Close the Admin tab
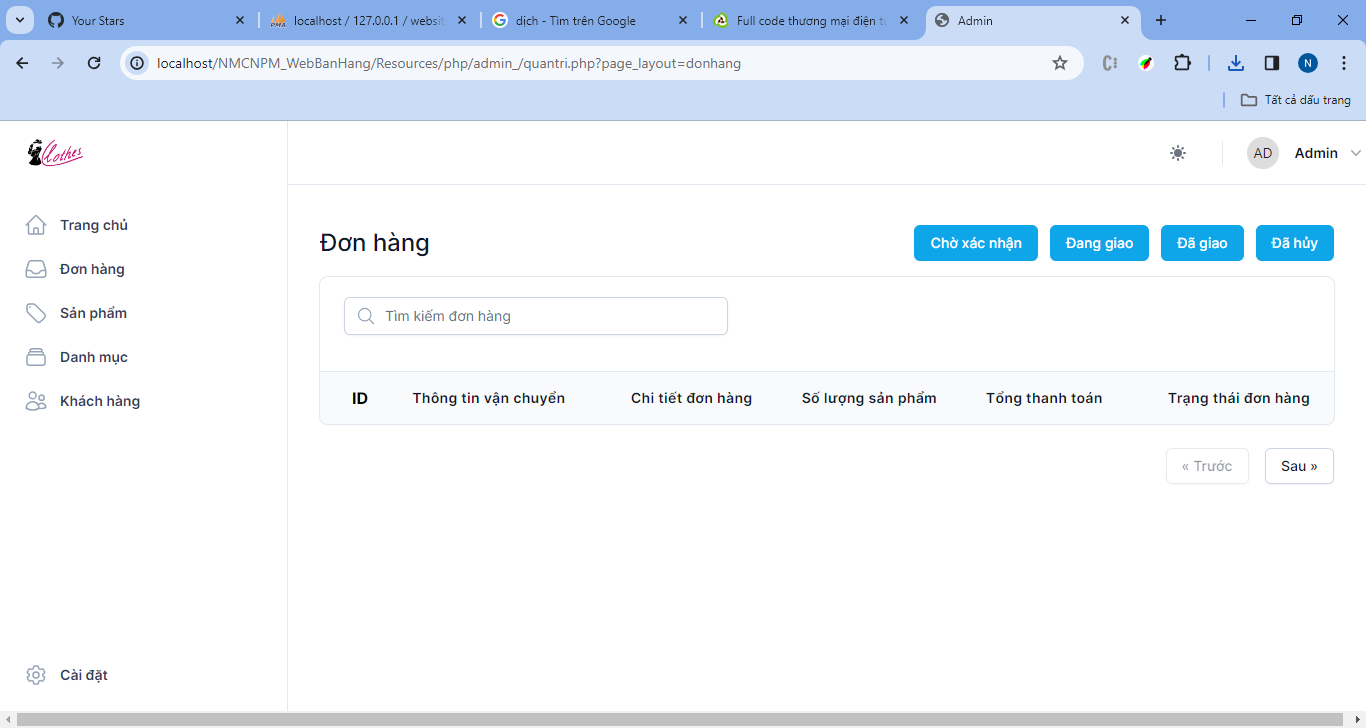 click(1125, 20)
